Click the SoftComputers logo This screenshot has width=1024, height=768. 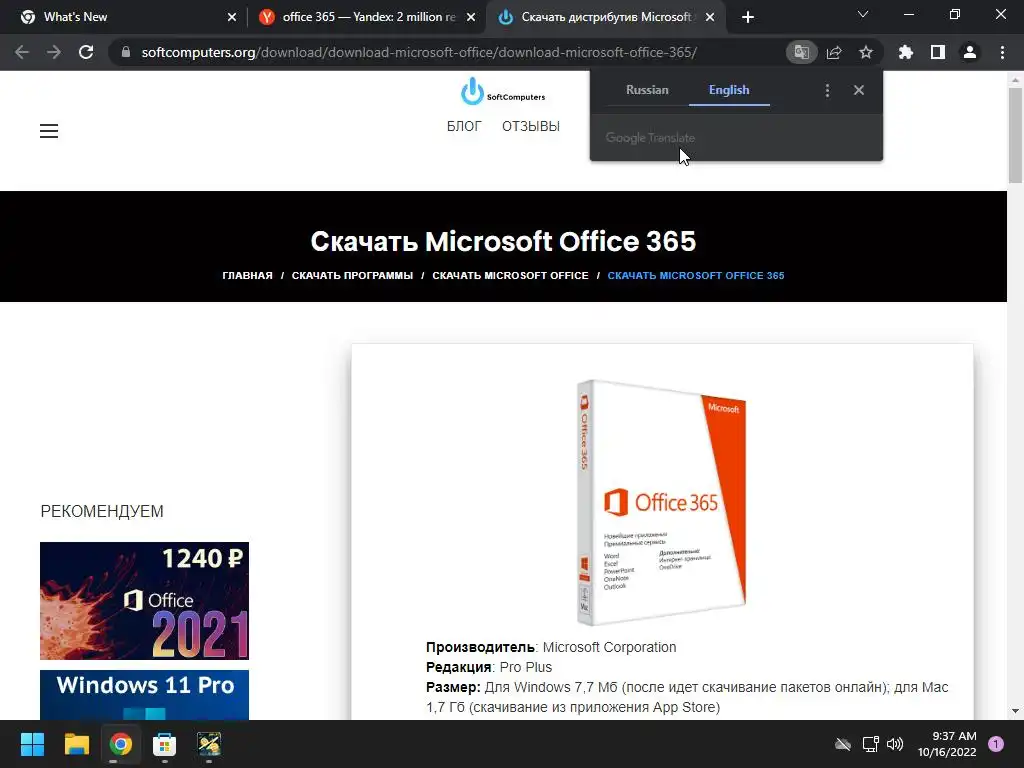pos(503,91)
